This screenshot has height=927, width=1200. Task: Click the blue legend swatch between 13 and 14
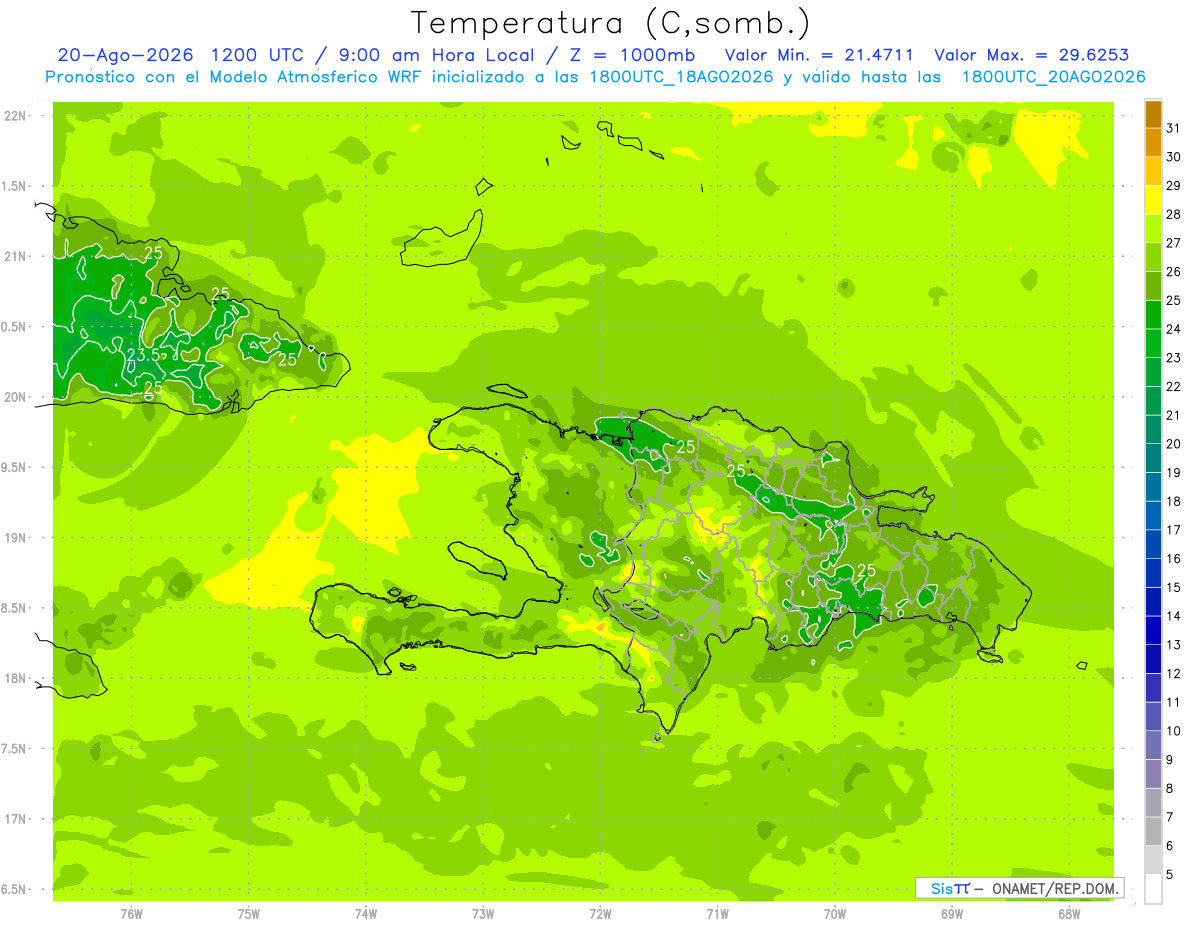1153,631
